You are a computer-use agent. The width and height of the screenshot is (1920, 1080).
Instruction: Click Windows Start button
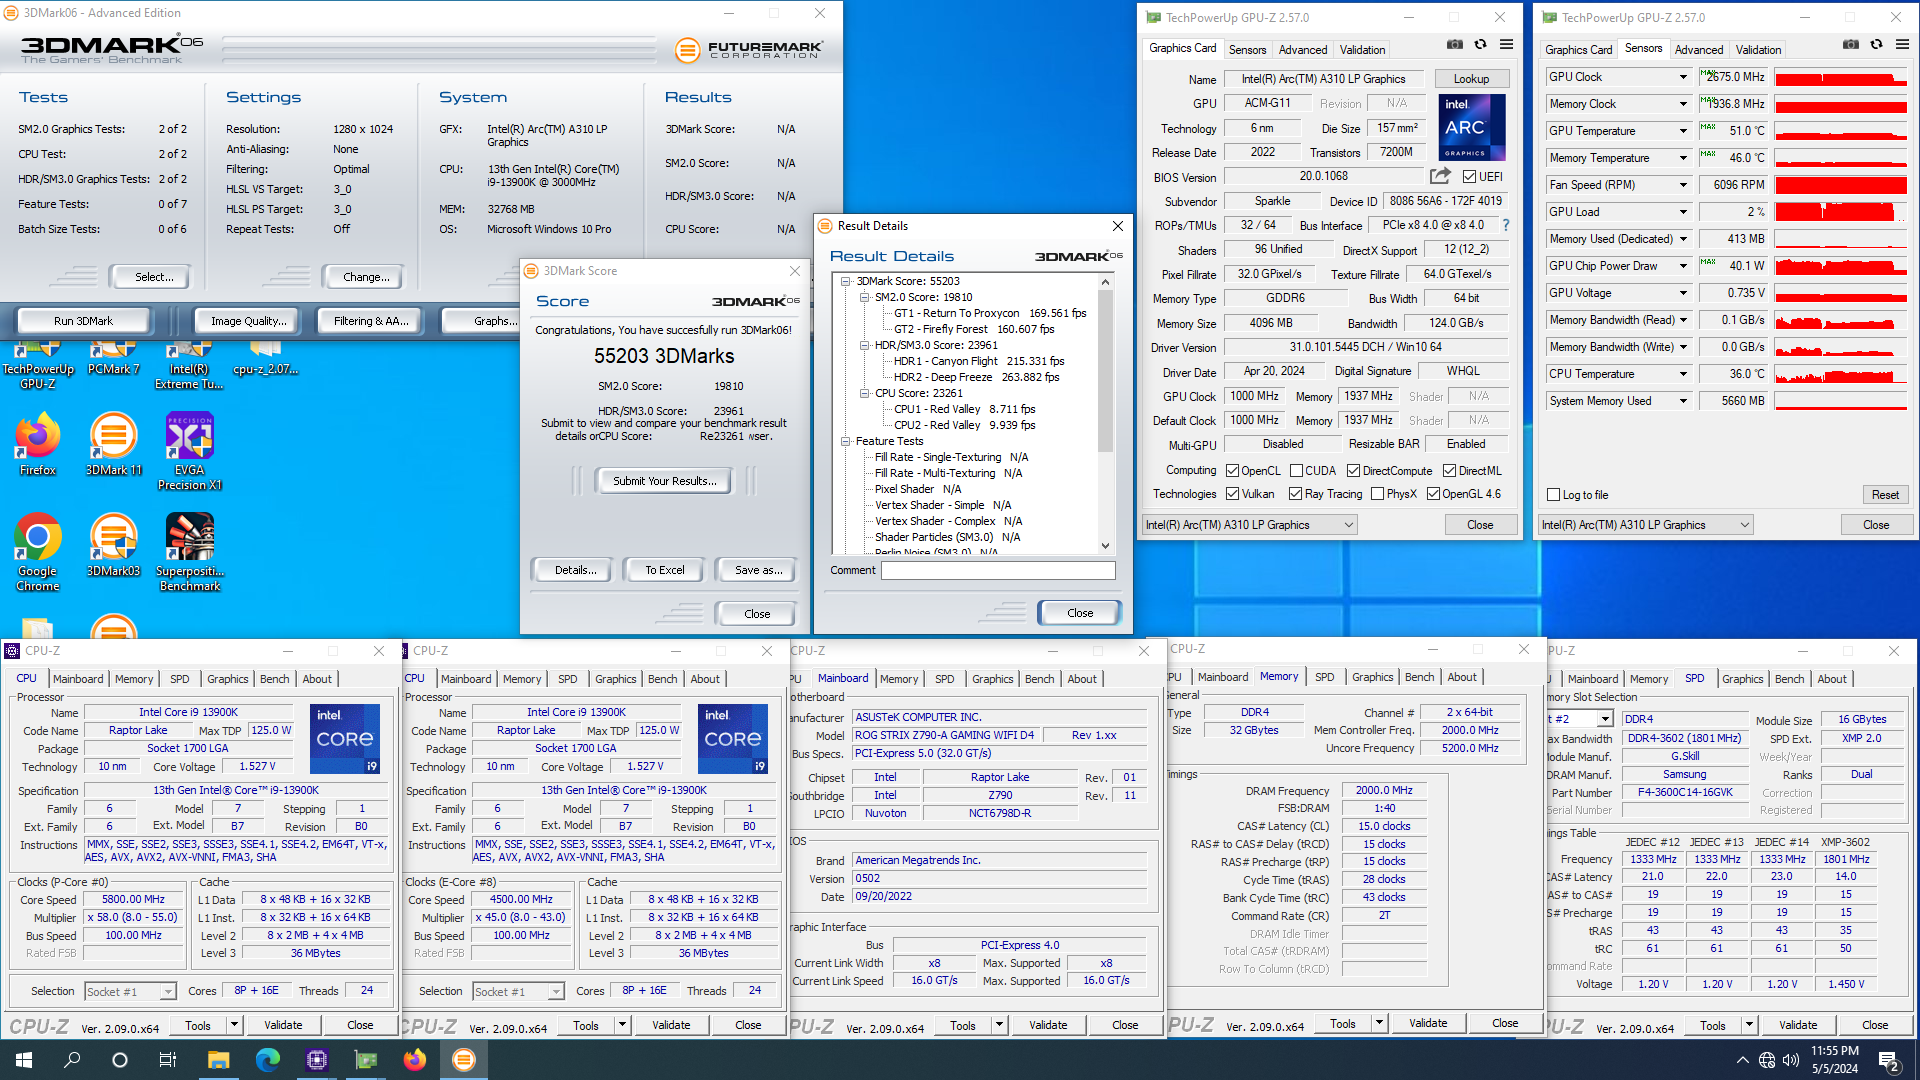[x=24, y=1060]
